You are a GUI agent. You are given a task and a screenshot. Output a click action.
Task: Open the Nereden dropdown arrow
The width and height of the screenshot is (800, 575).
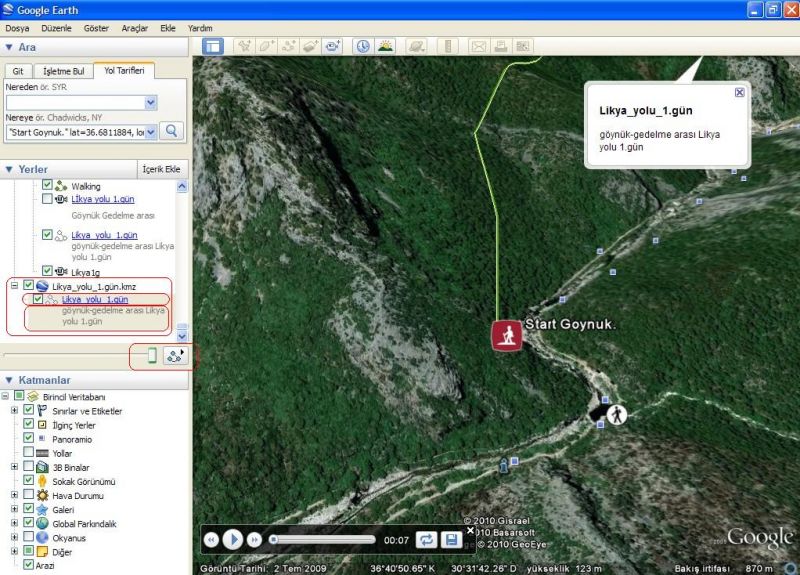point(151,102)
